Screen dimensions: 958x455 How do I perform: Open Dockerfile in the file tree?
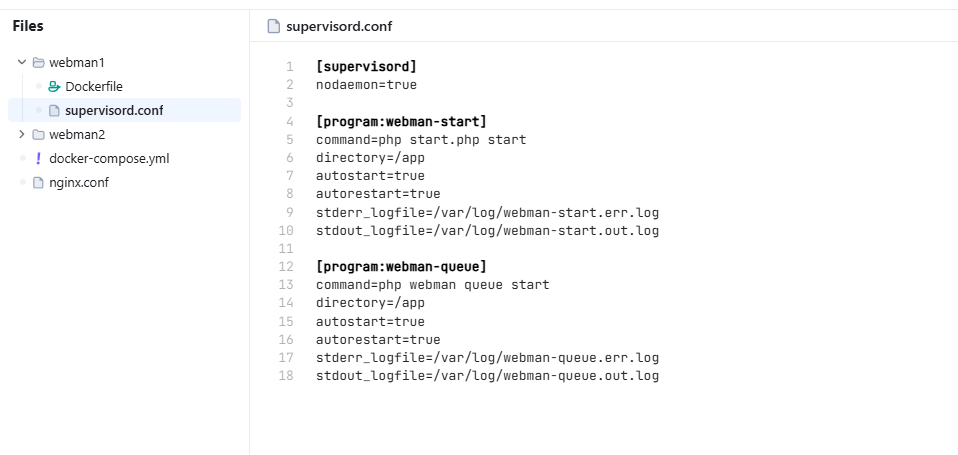click(x=94, y=87)
